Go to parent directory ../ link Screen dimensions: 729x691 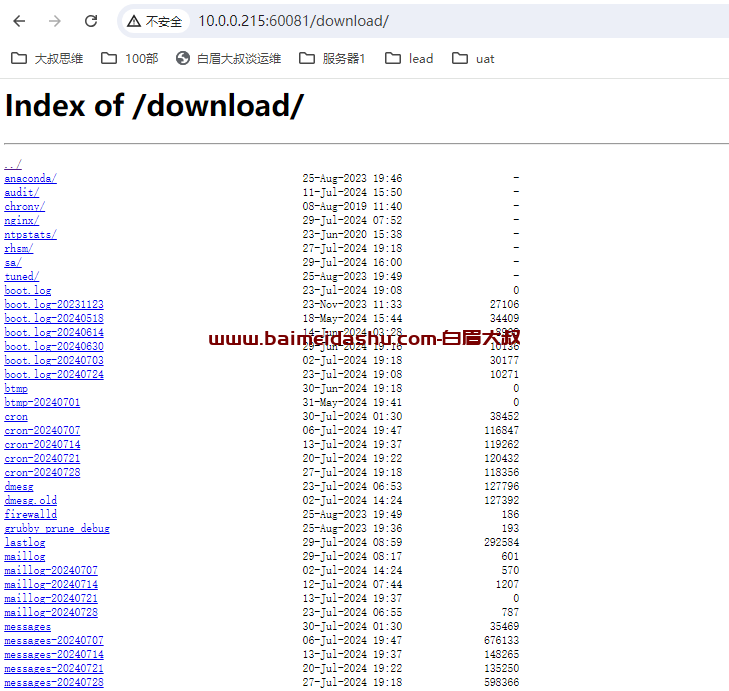point(13,165)
